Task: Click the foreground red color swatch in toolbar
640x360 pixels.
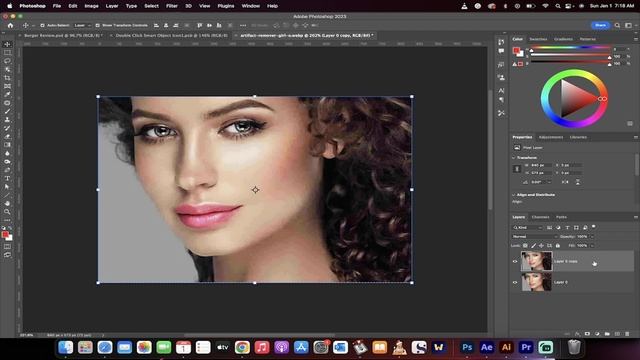Action: [5, 235]
